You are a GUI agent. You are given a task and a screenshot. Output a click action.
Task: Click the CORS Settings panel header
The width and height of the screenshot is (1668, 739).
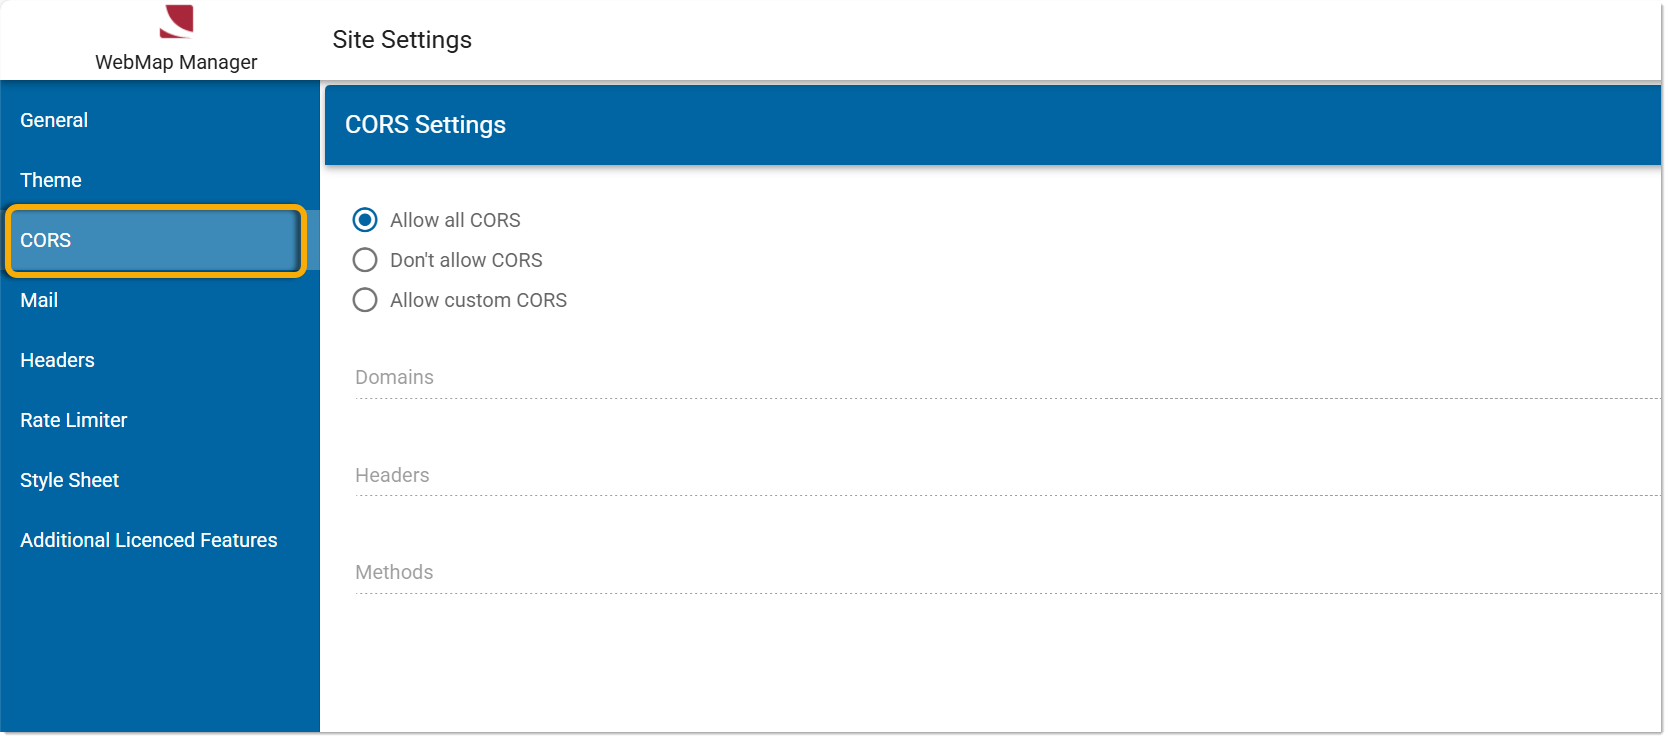point(992,125)
